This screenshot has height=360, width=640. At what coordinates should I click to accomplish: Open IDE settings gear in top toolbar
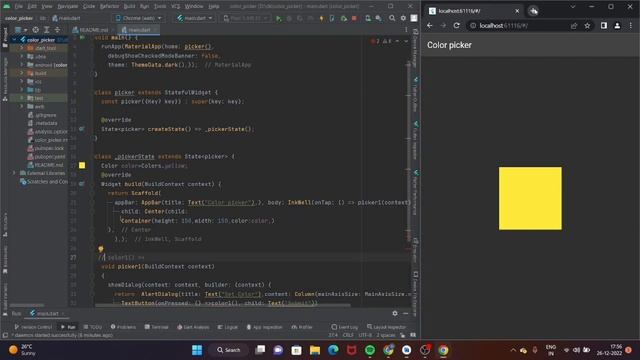[403, 18]
